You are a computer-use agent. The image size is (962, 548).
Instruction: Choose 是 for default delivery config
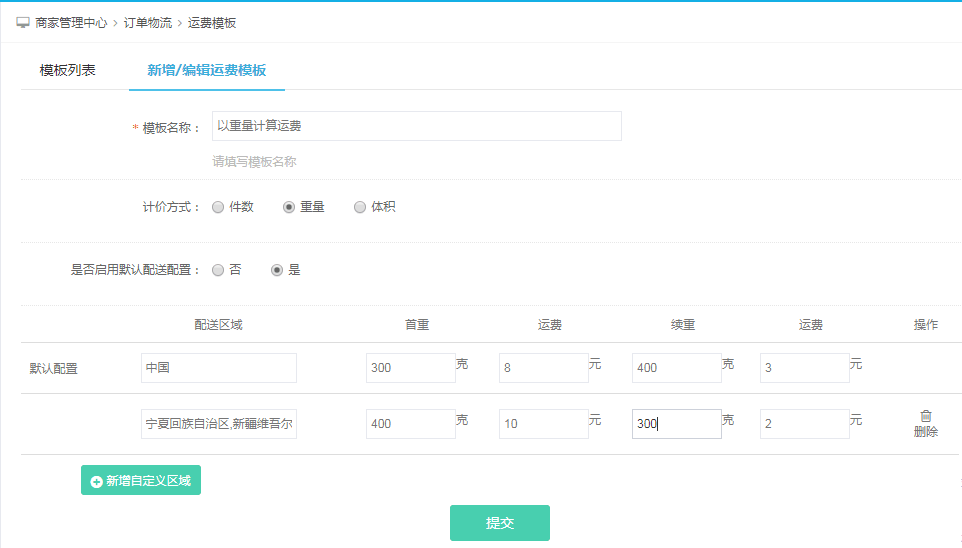[277, 270]
